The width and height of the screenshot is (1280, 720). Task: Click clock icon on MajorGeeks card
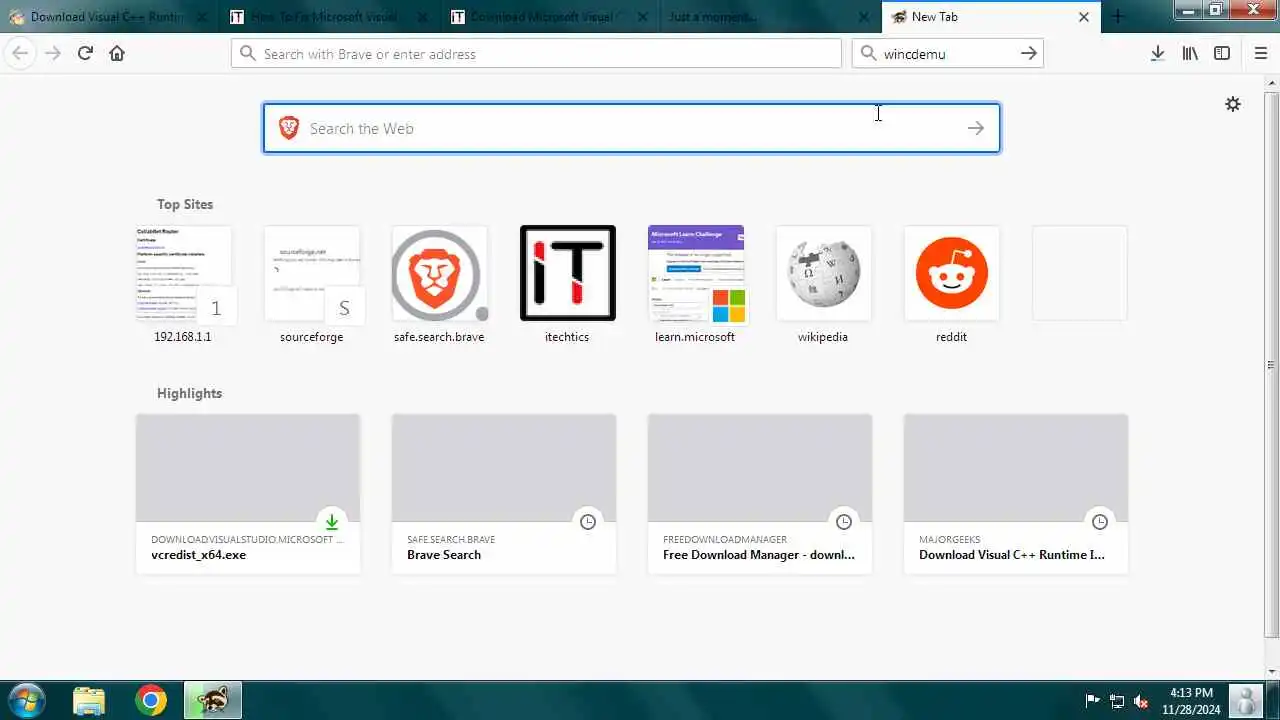click(1100, 522)
